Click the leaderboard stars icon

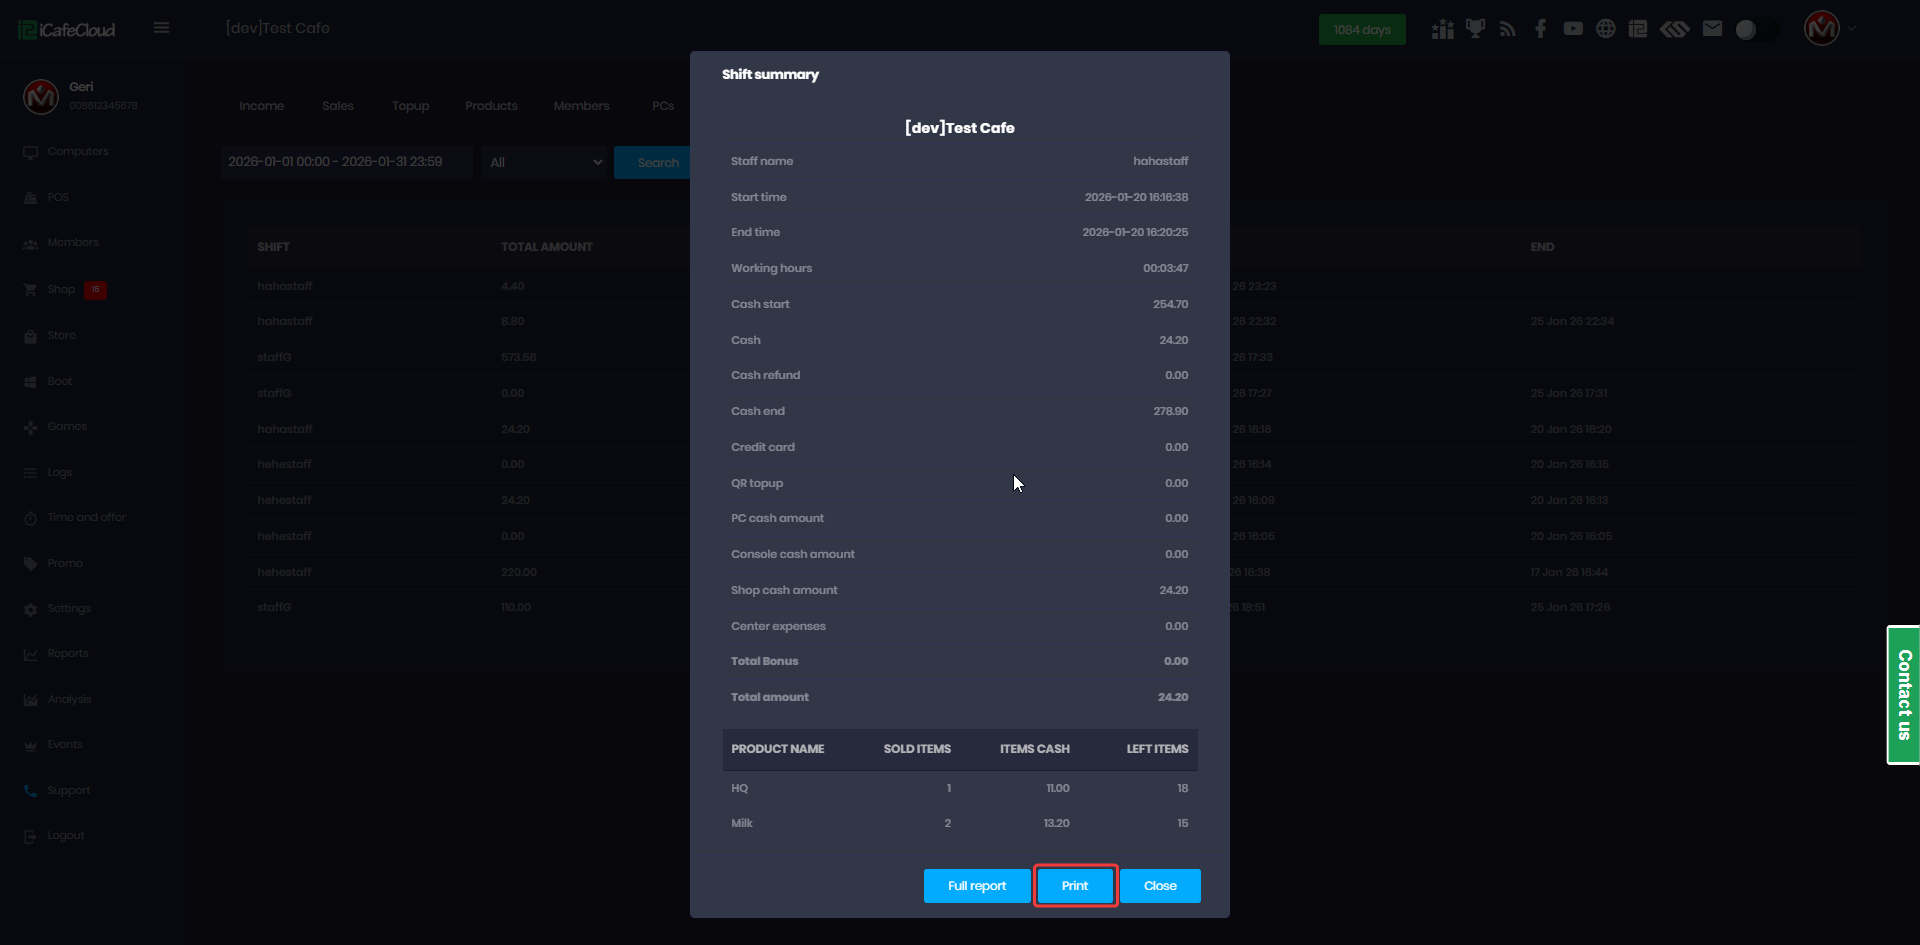[x=1442, y=29]
